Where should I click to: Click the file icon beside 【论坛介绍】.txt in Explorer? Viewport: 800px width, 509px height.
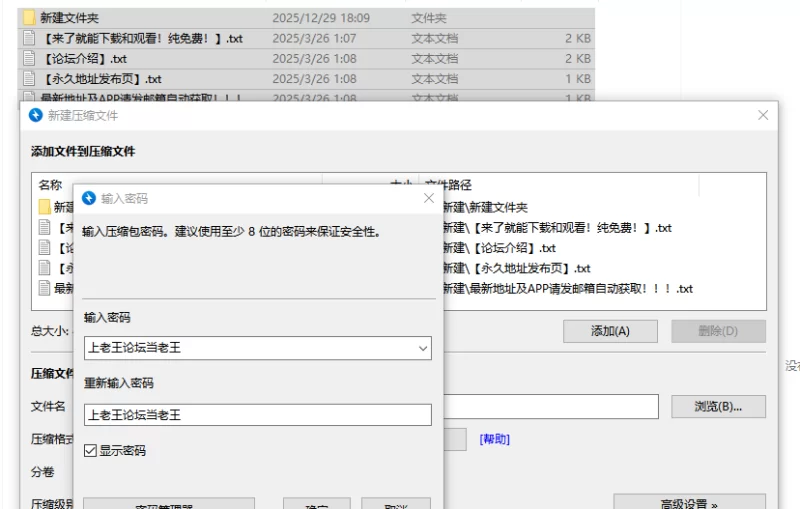29,59
